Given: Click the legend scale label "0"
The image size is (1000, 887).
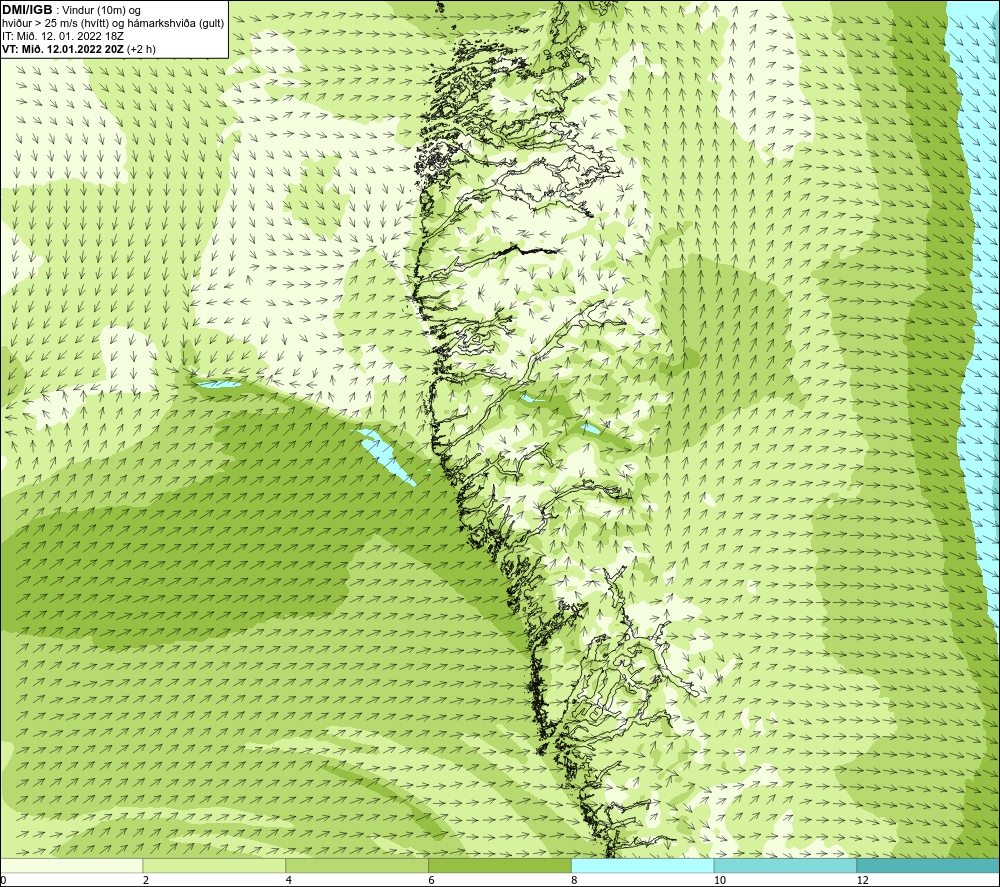Looking at the screenshot, I should [3, 880].
